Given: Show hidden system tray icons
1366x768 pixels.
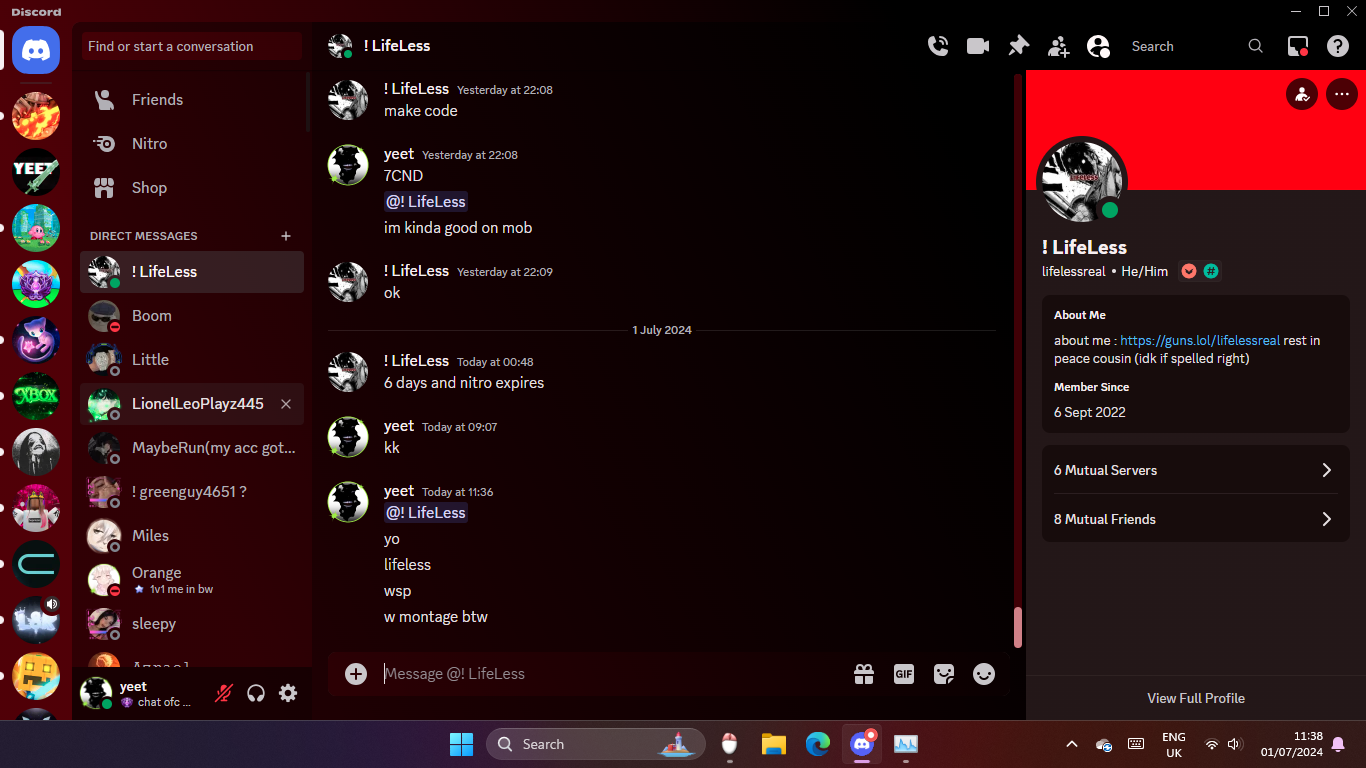Looking at the screenshot, I should coord(1072,744).
